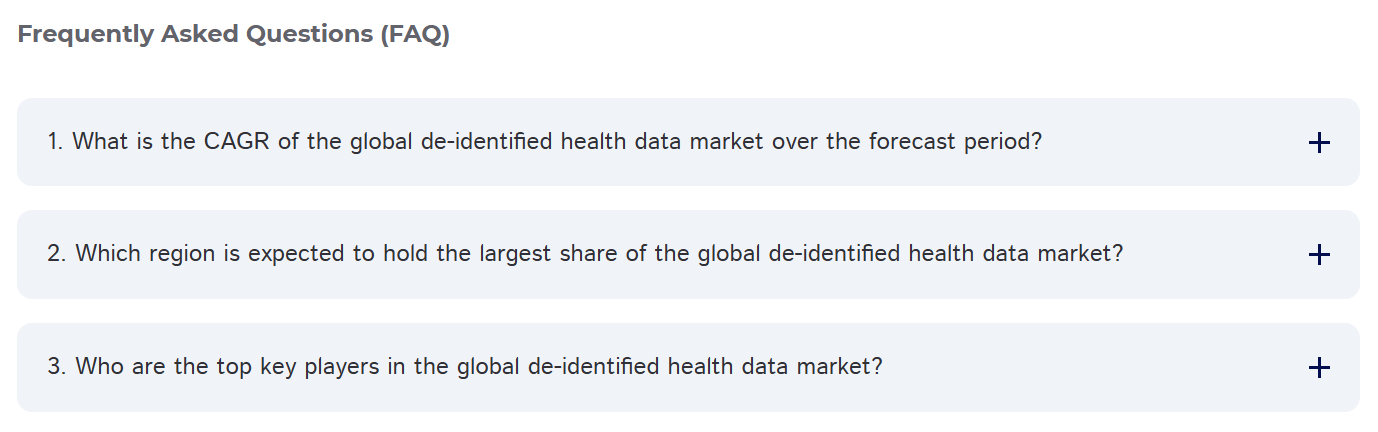Click the word "CAGR" in the first question
The width and height of the screenshot is (1378, 432).
point(237,142)
